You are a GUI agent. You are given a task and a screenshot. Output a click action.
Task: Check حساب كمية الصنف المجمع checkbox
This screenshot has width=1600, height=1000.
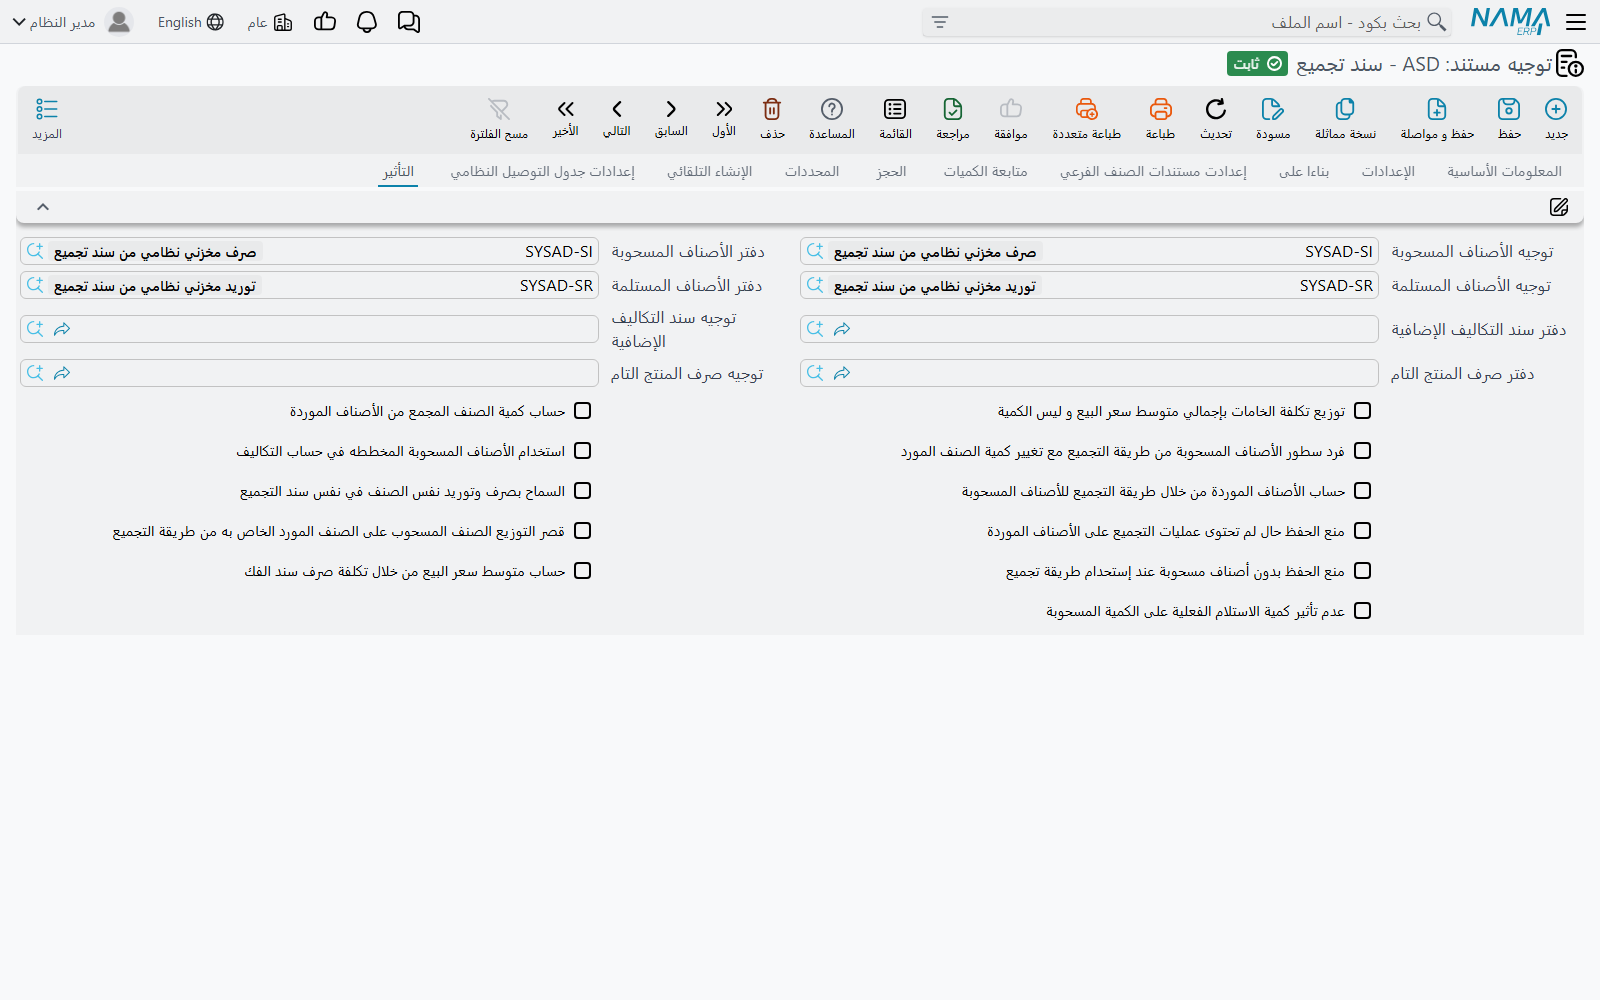click(583, 411)
